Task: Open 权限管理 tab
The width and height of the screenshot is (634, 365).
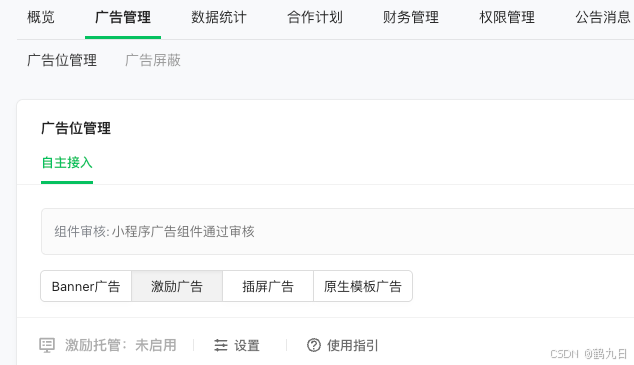Action: 507,17
